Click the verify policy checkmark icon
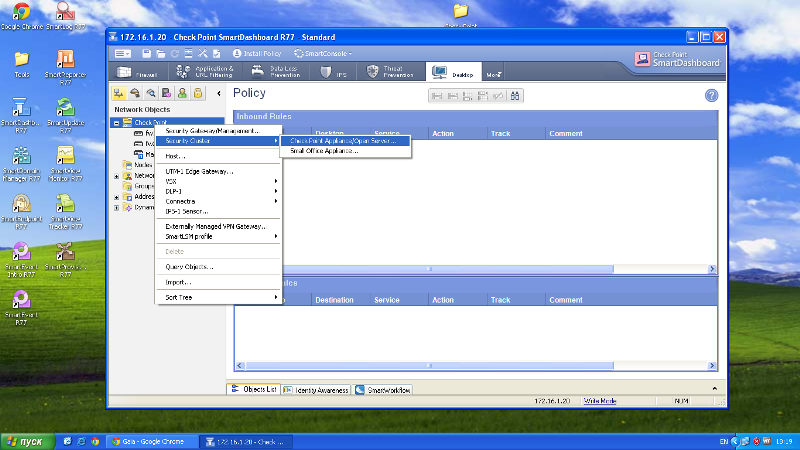This screenshot has height=450, width=800. coord(216,54)
